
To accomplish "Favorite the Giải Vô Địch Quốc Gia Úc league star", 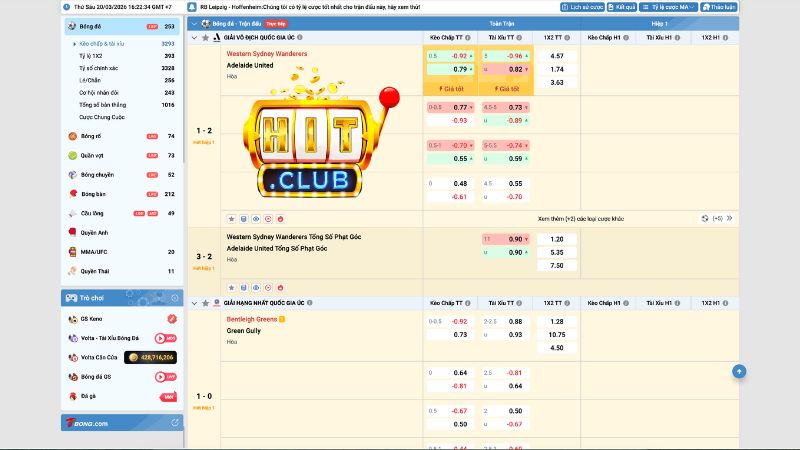I will pyautogui.click(x=205, y=38).
